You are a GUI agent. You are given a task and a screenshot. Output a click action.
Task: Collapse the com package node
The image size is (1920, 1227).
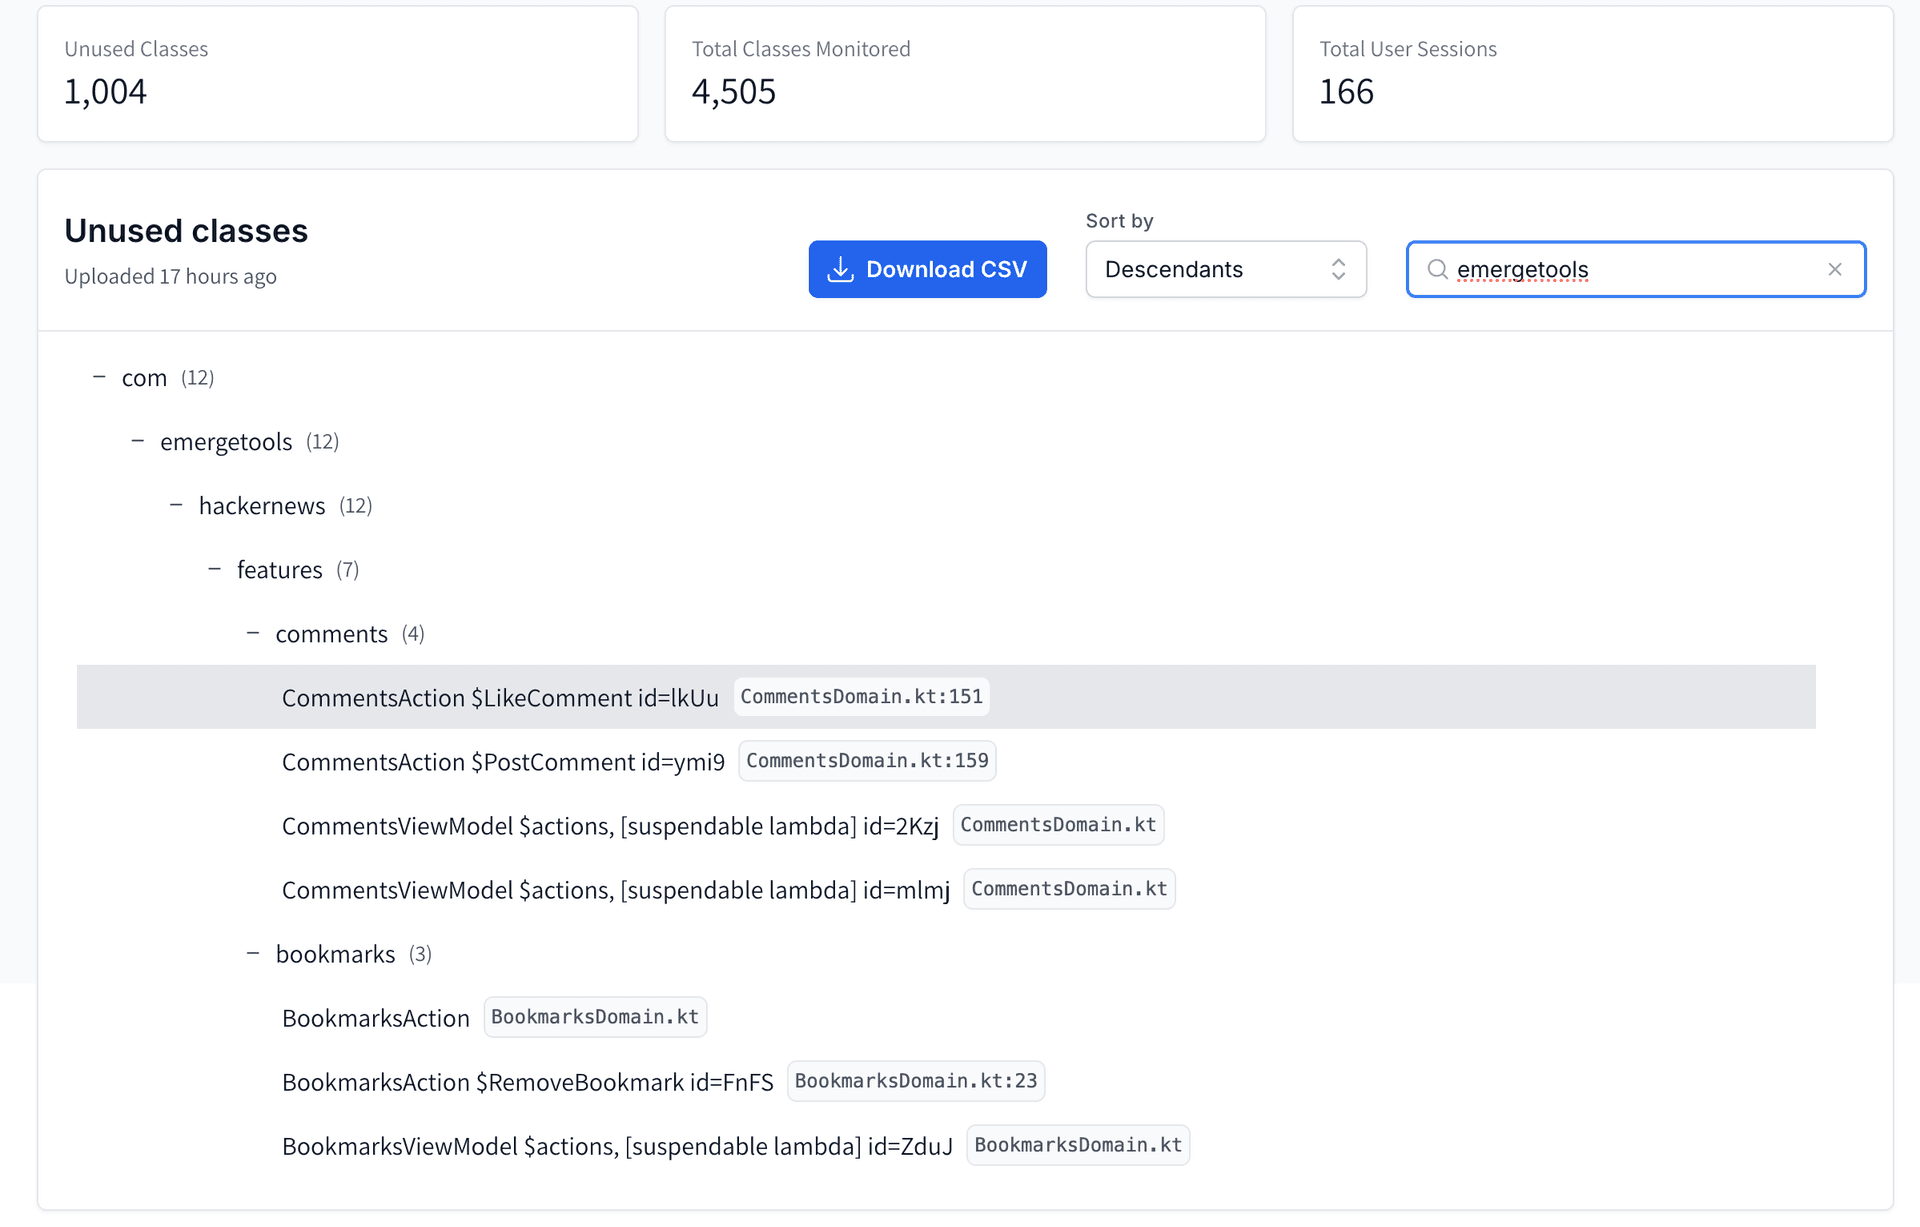click(x=99, y=376)
